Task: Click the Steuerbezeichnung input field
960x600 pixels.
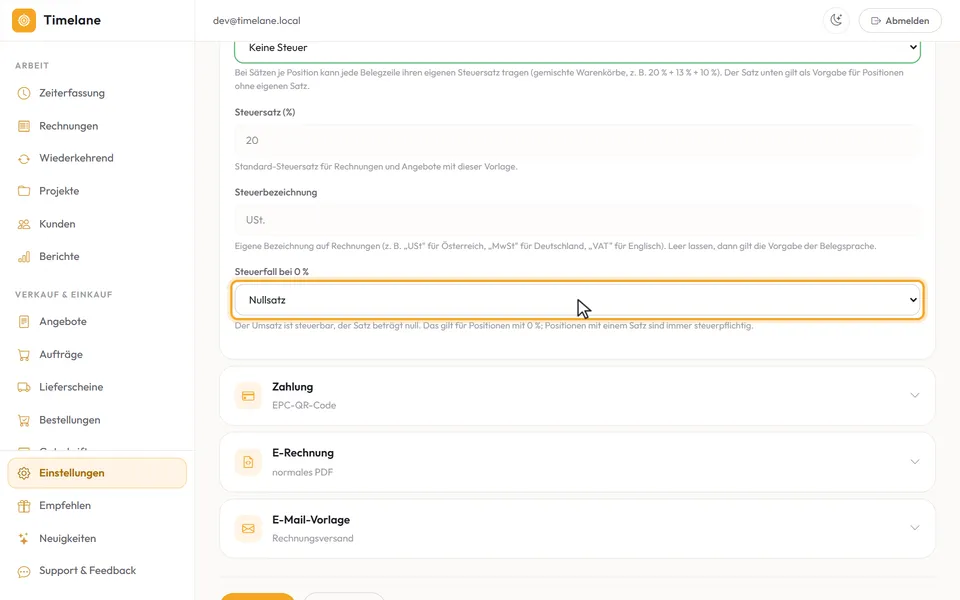Action: point(577,220)
